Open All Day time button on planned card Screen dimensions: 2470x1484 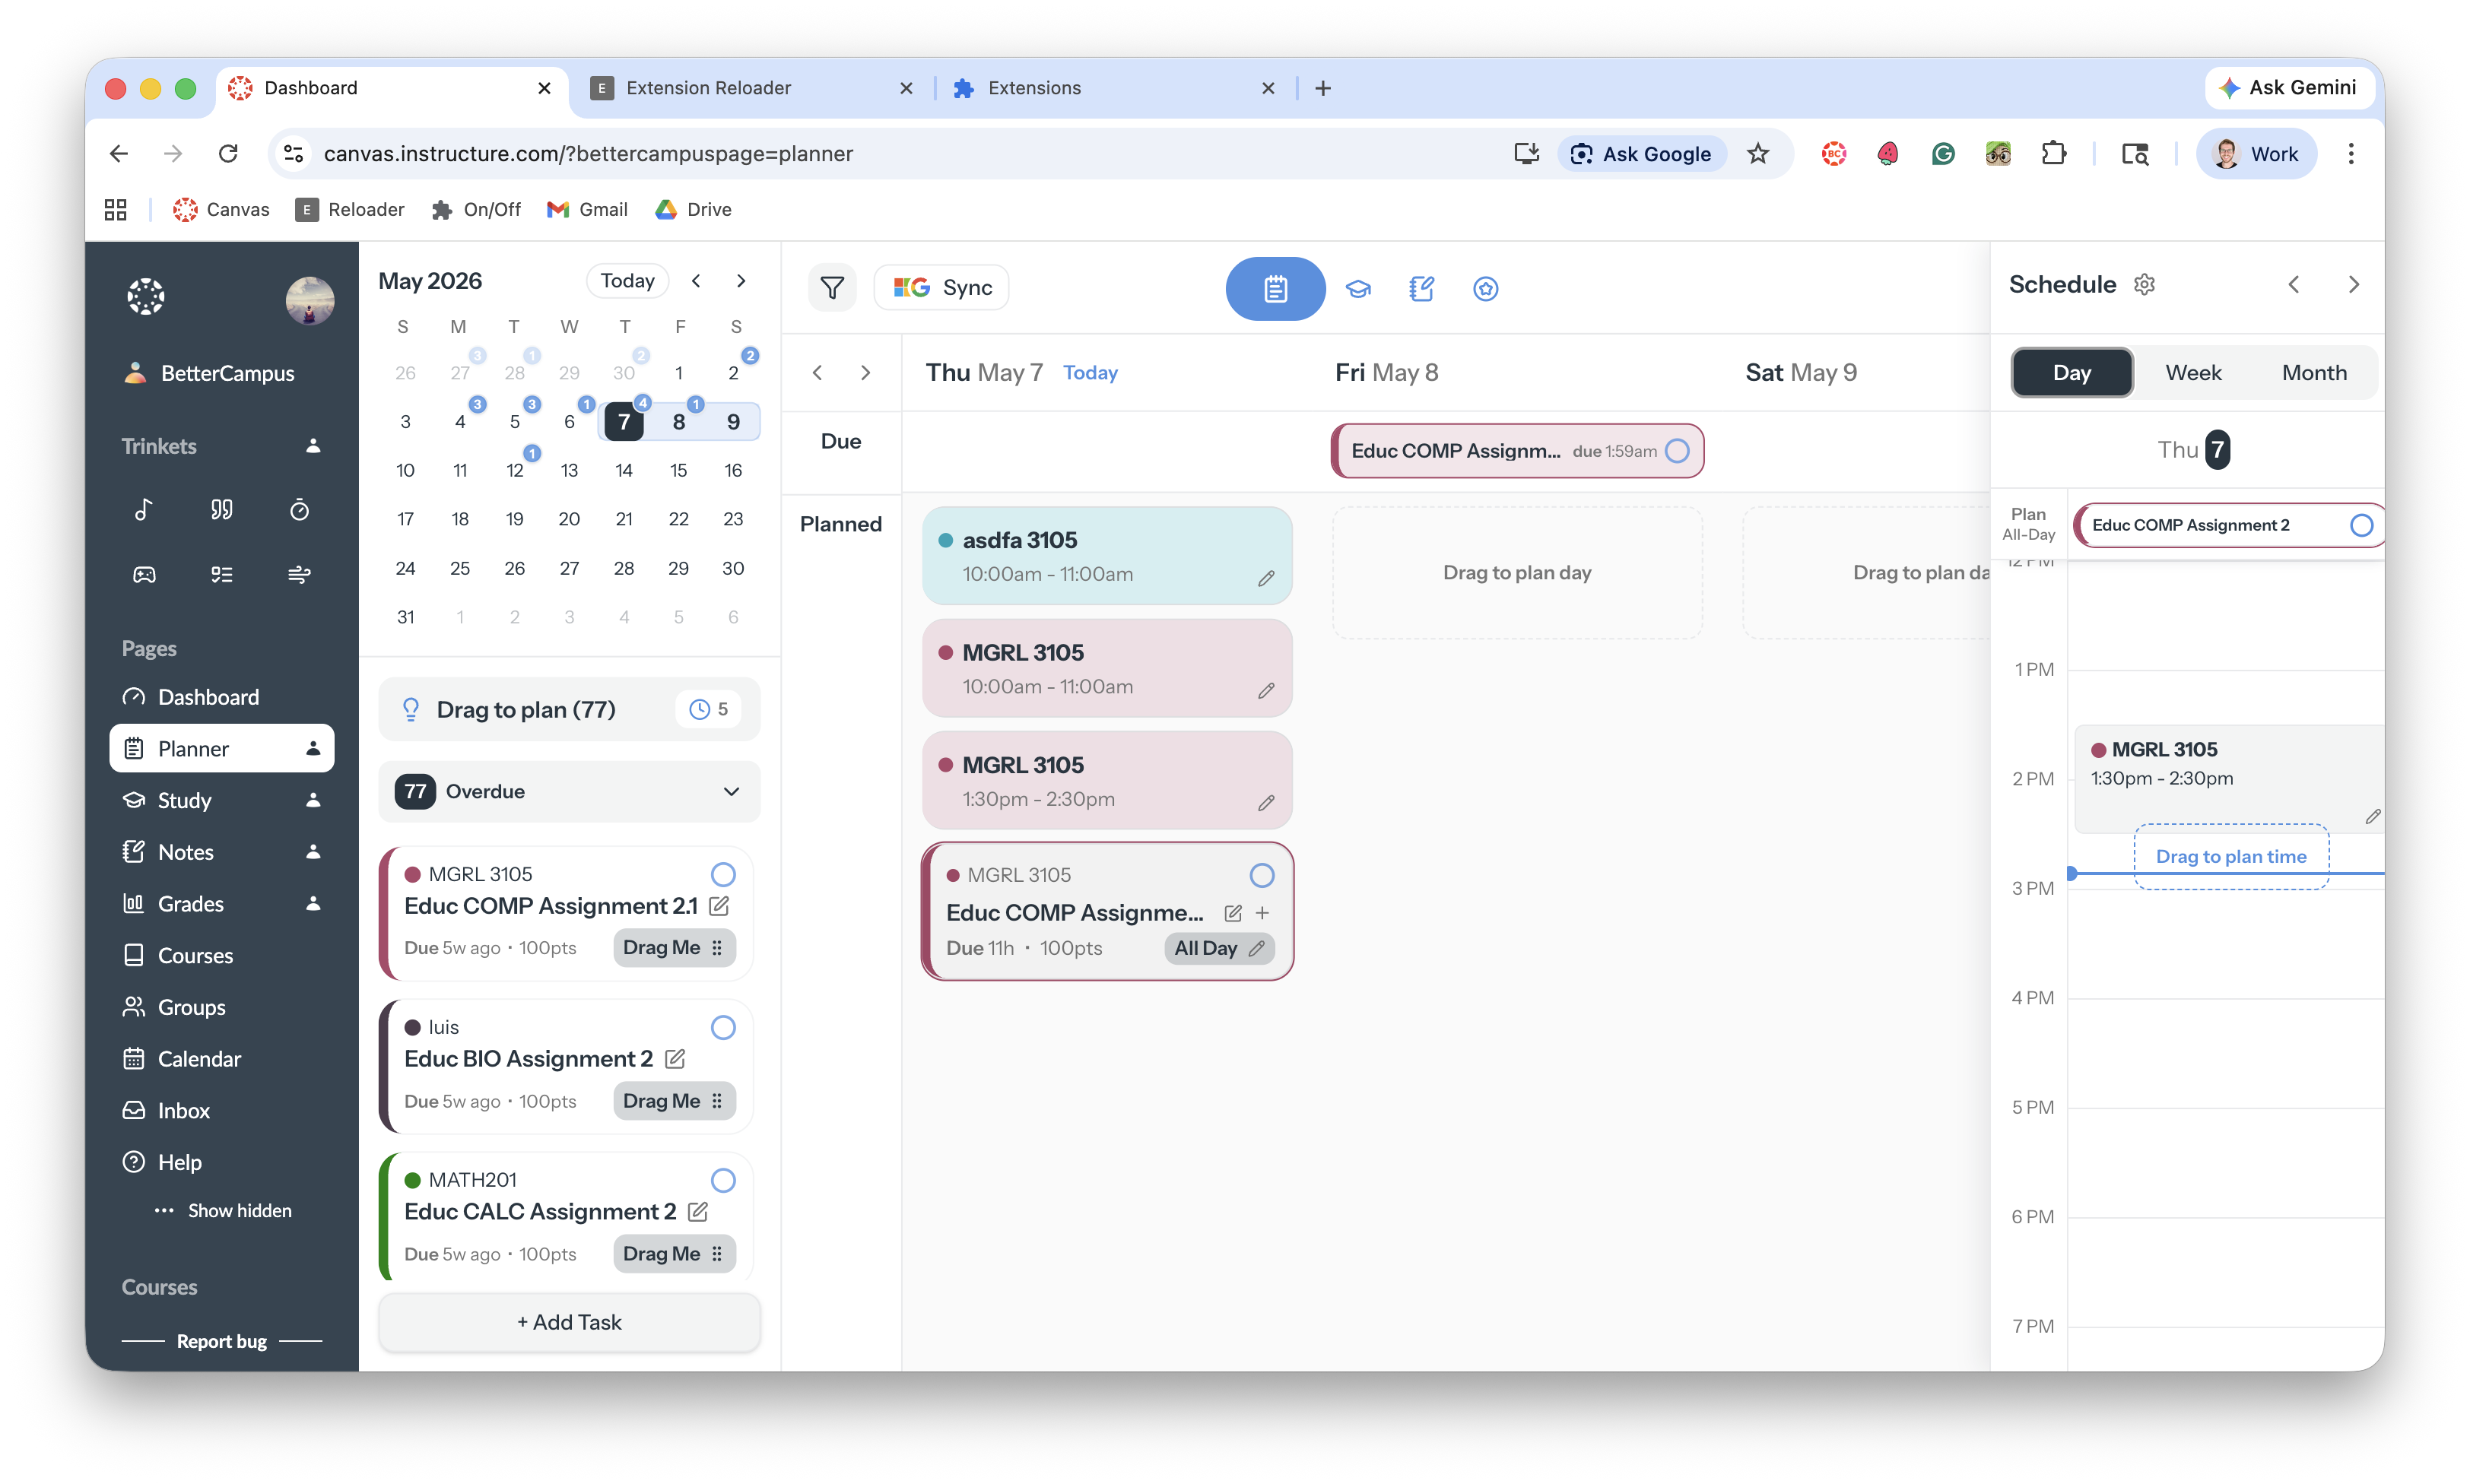pos(1219,948)
